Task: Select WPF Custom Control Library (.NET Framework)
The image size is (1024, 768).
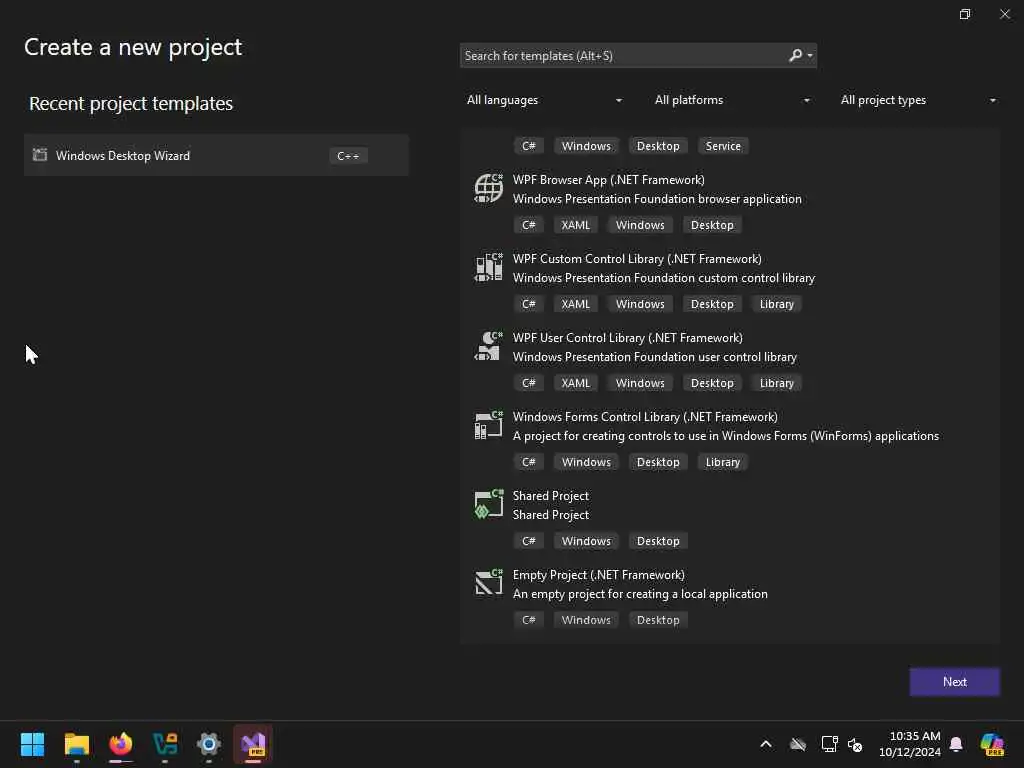Action: (637, 259)
